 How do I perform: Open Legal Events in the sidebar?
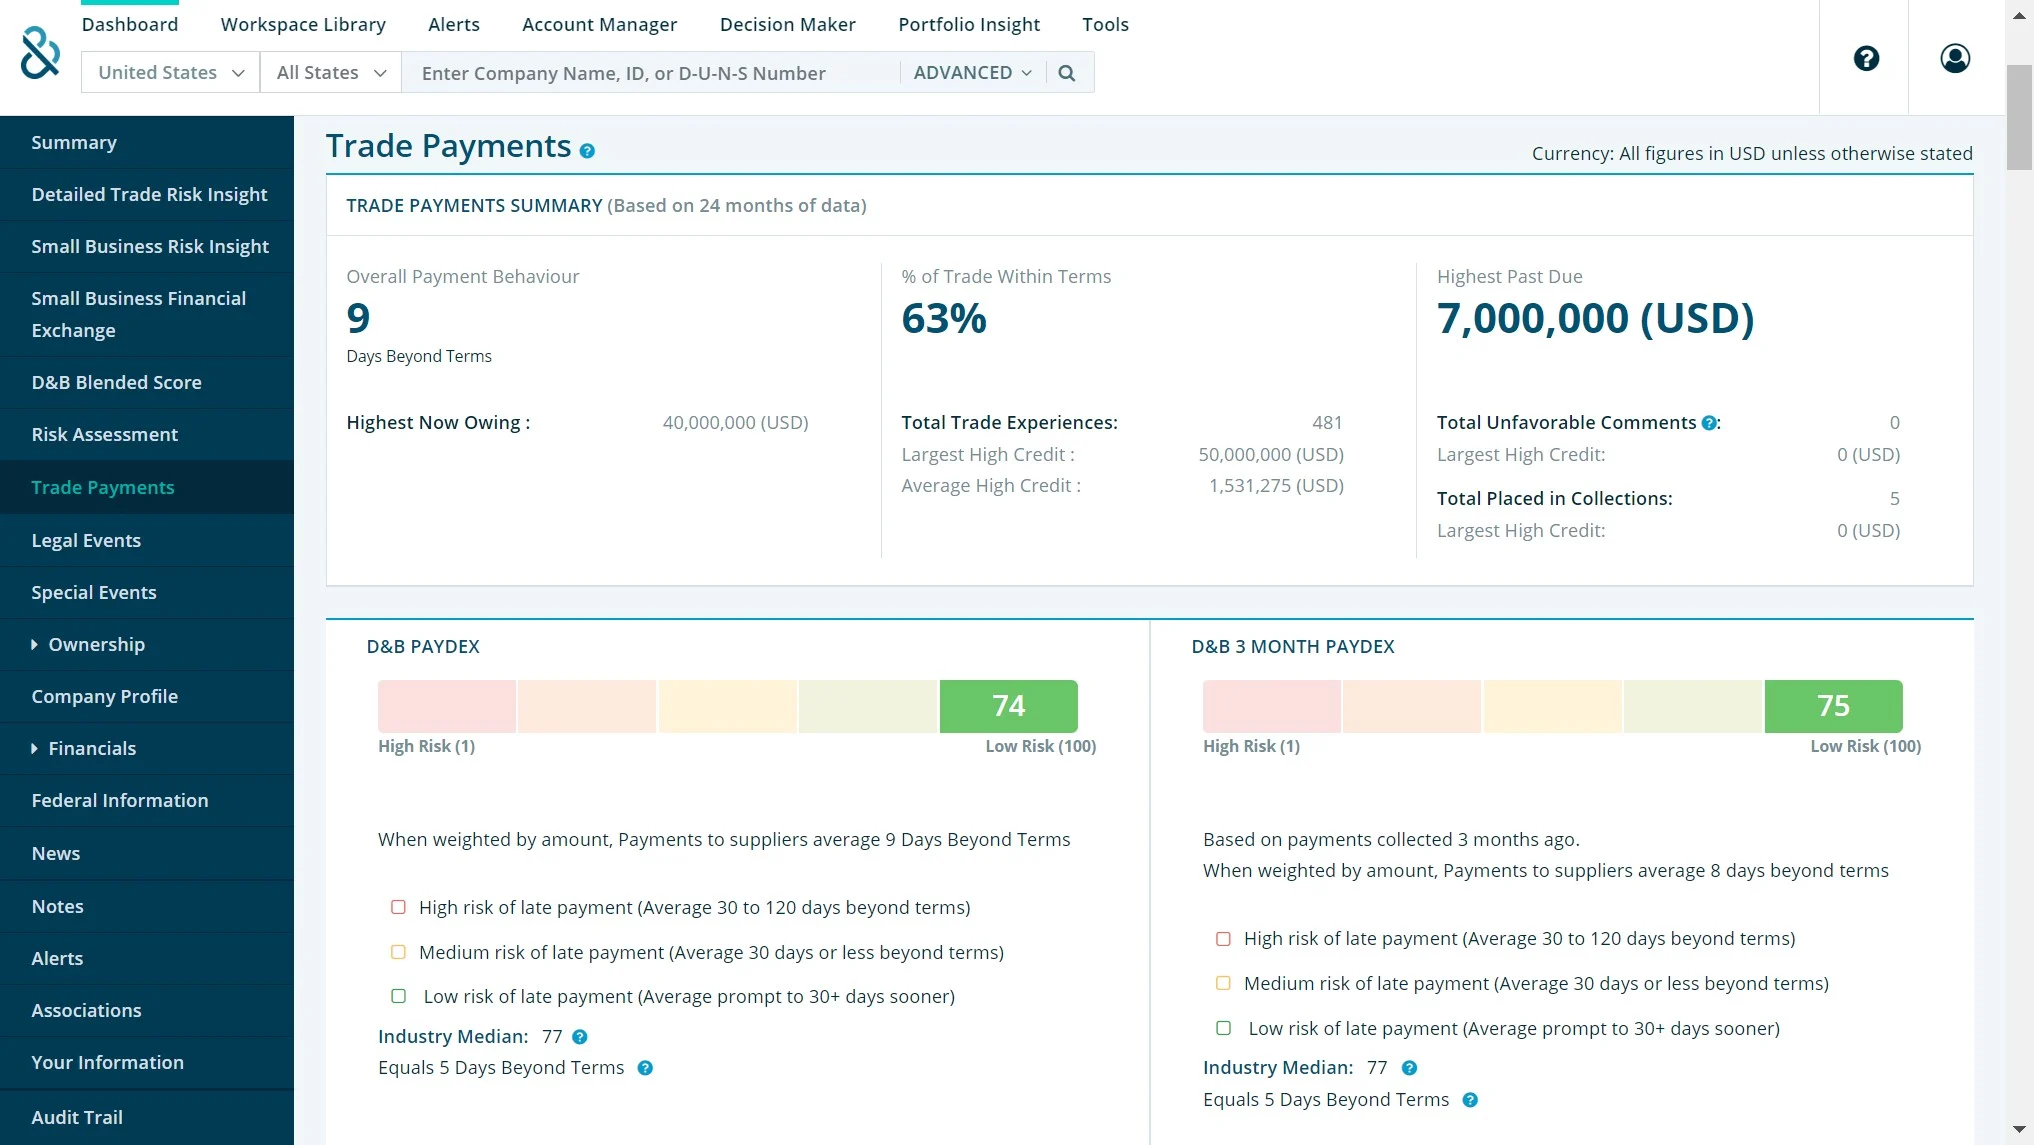(86, 541)
